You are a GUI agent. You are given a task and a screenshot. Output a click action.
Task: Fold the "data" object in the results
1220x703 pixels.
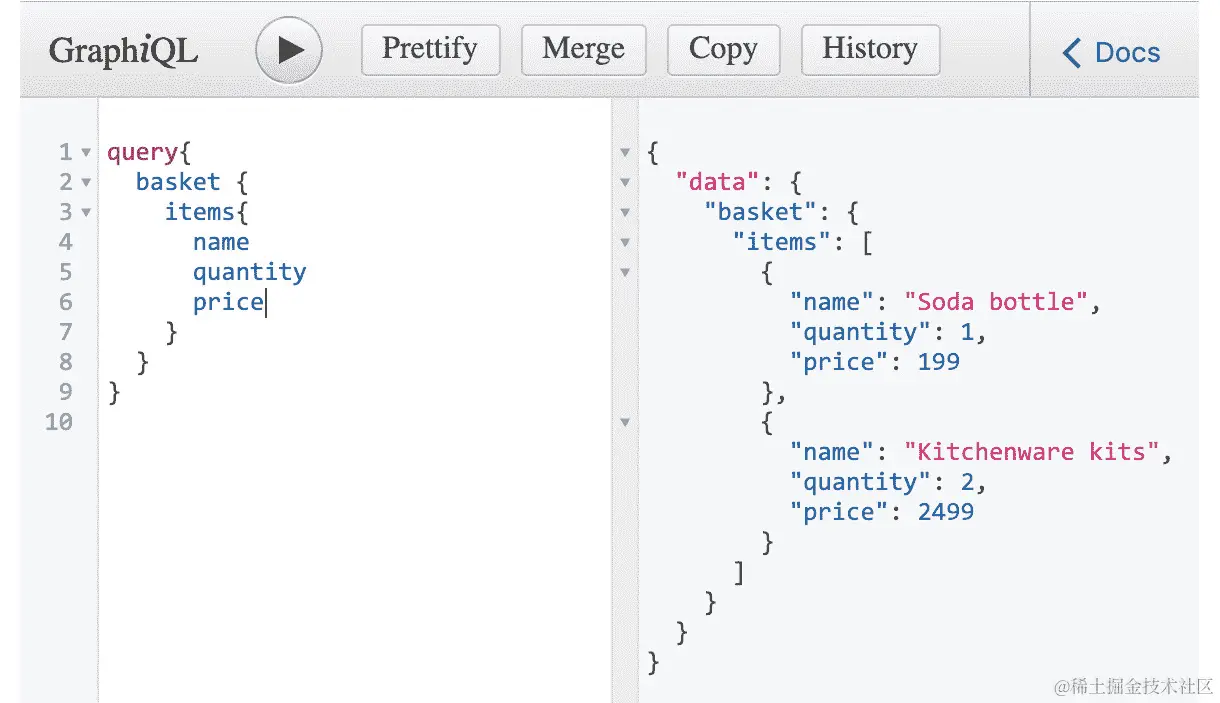click(x=625, y=183)
